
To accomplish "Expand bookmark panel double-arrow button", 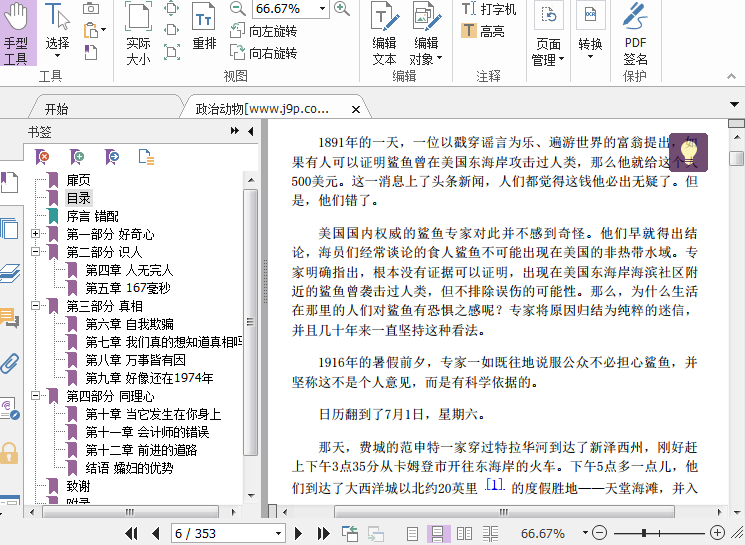I will pos(235,131).
